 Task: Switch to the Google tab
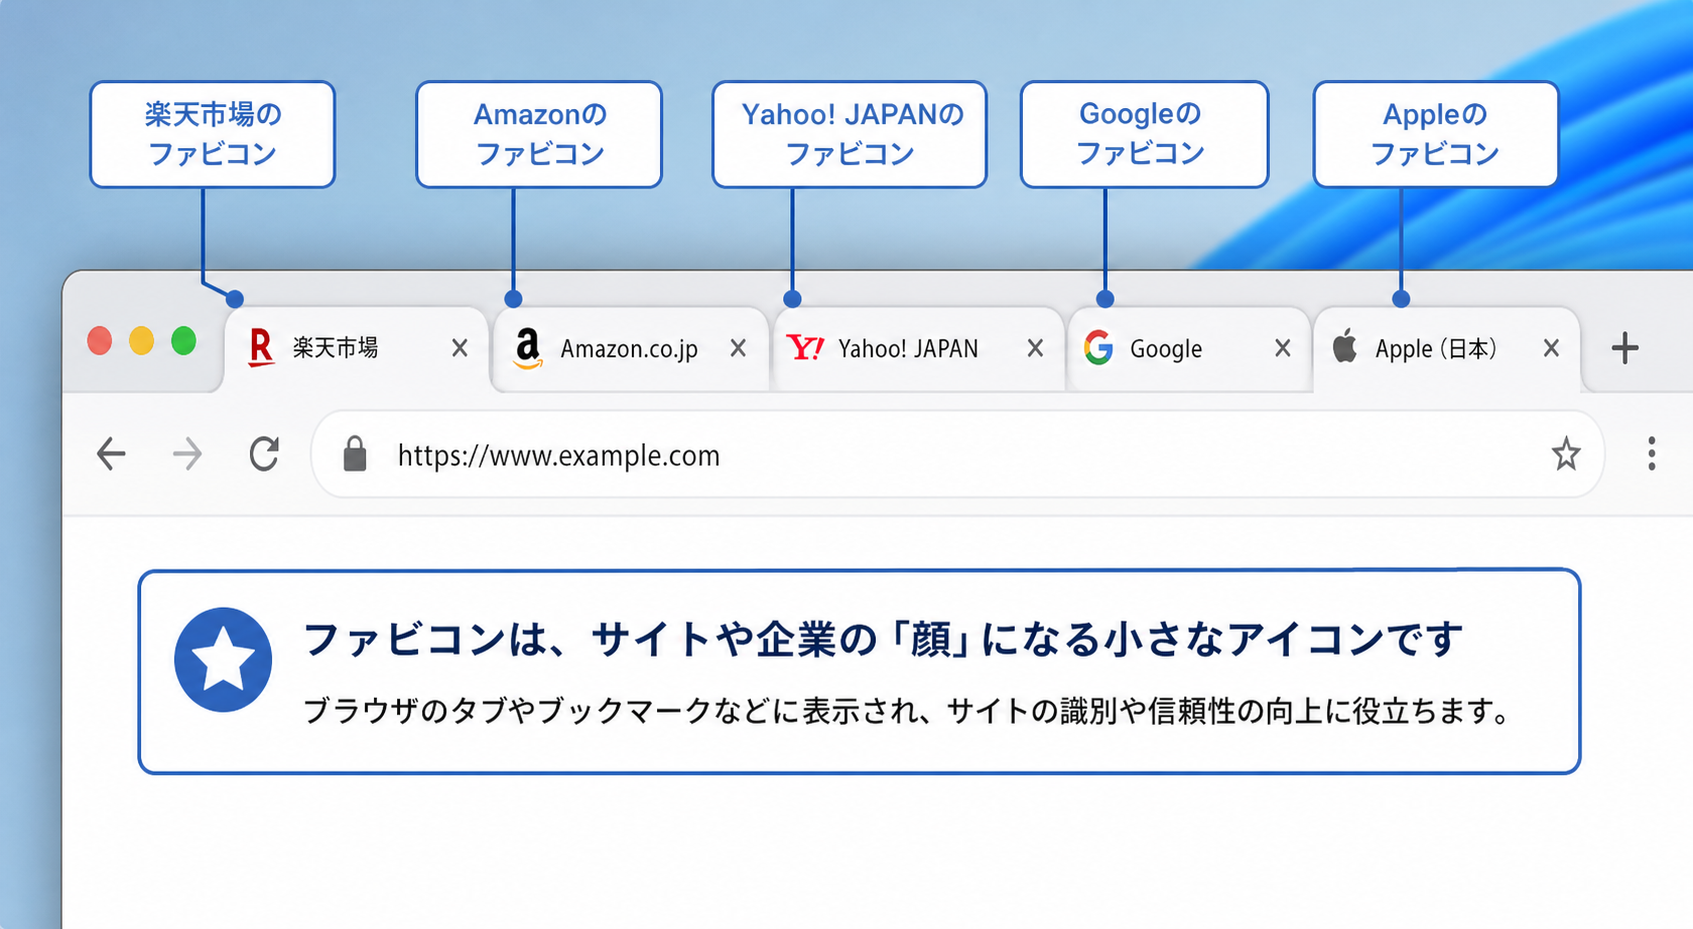[x=1189, y=349]
